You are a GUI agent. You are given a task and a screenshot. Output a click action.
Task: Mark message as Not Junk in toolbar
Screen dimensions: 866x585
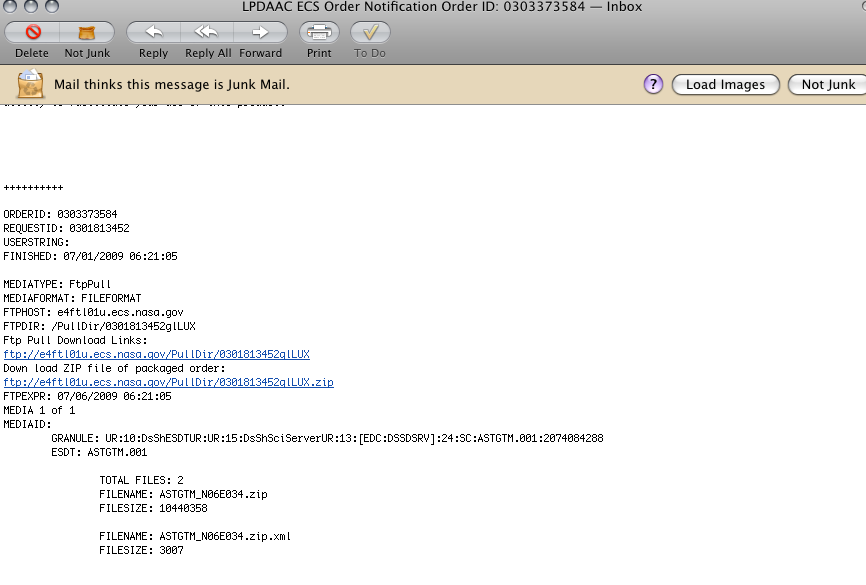point(87,33)
